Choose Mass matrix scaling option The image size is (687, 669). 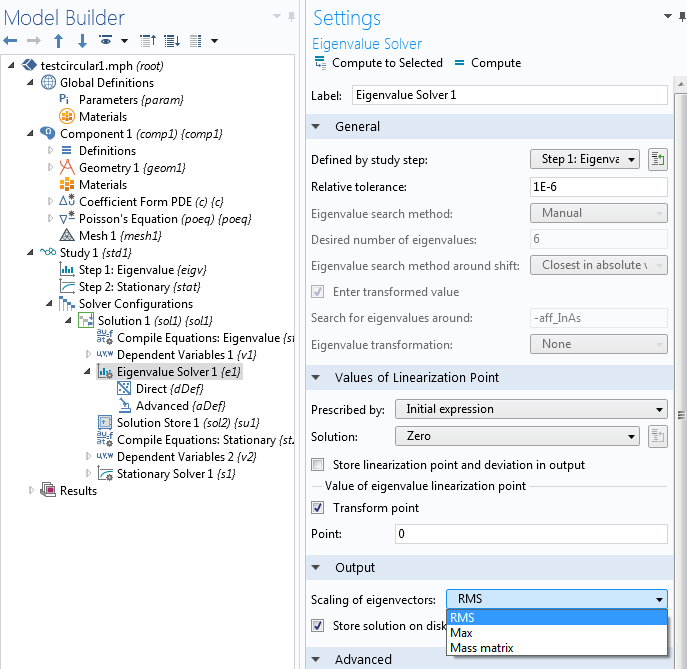[482, 648]
